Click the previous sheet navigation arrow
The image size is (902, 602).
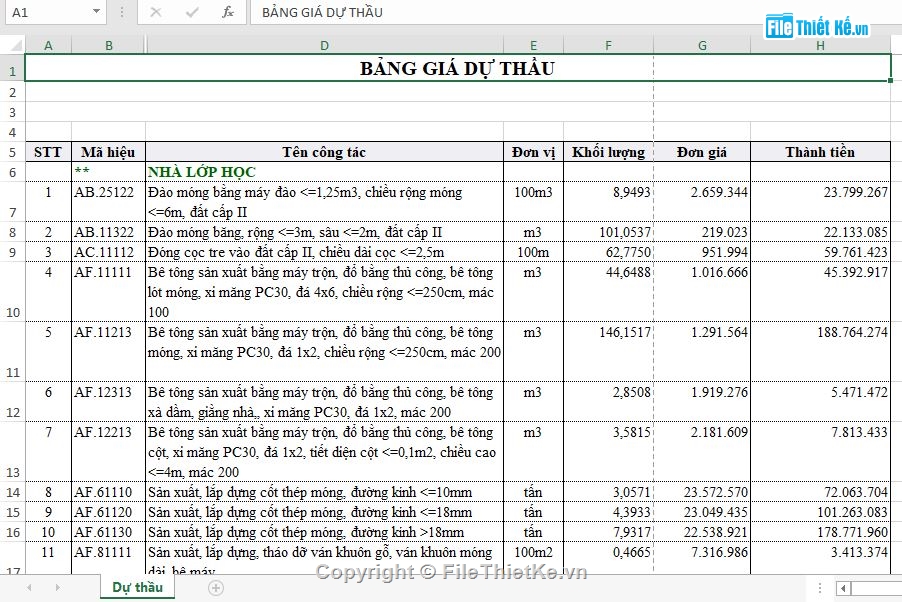(x=29, y=588)
